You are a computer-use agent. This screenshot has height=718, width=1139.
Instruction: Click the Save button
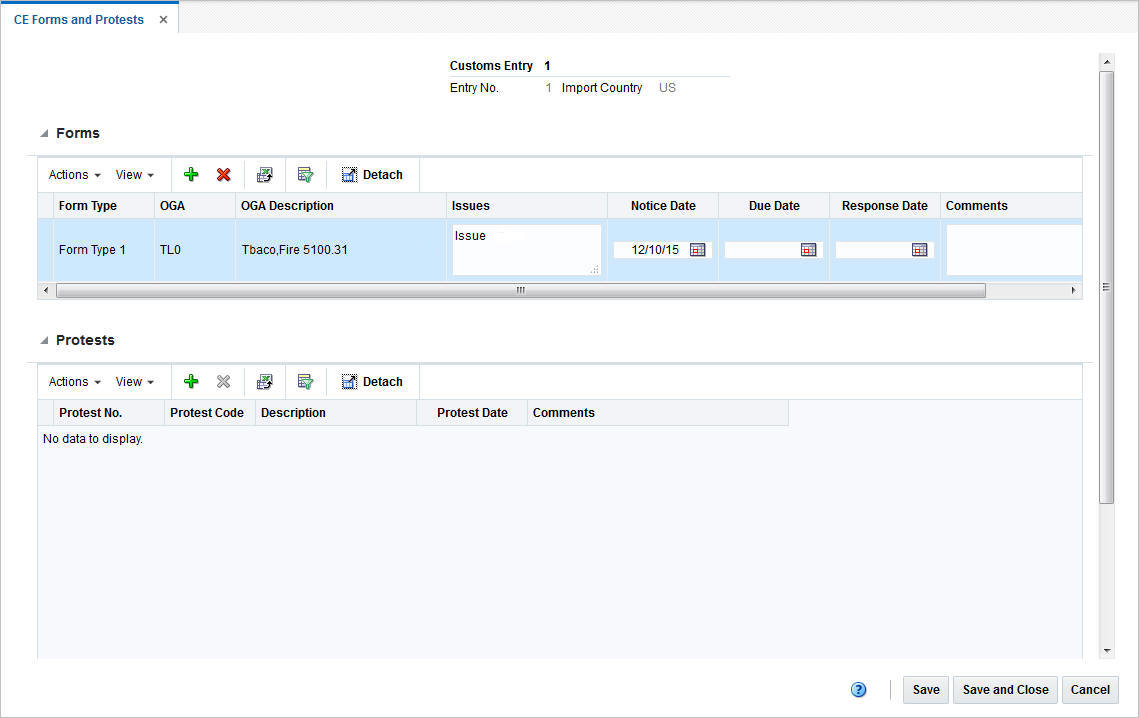[x=925, y=690]
